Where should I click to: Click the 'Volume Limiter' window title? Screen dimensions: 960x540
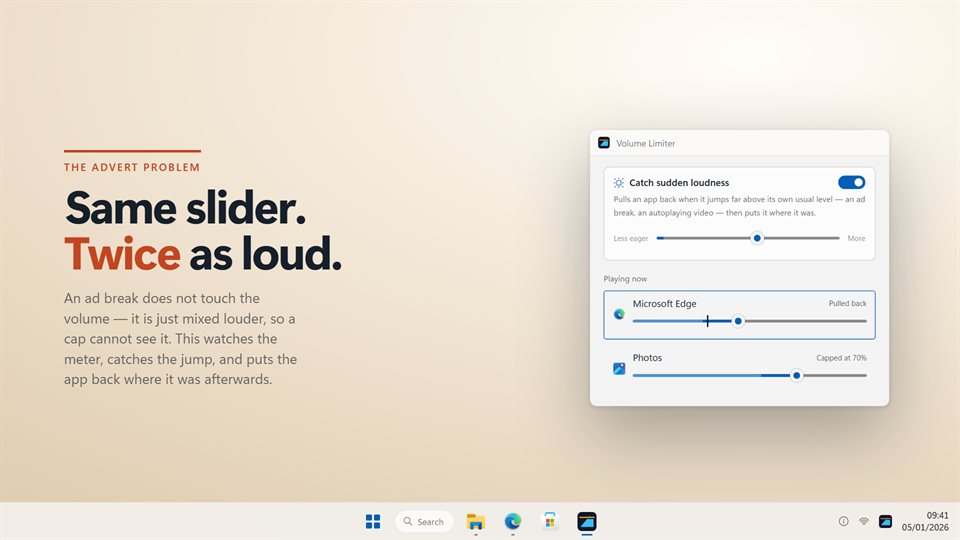(645, 143)
